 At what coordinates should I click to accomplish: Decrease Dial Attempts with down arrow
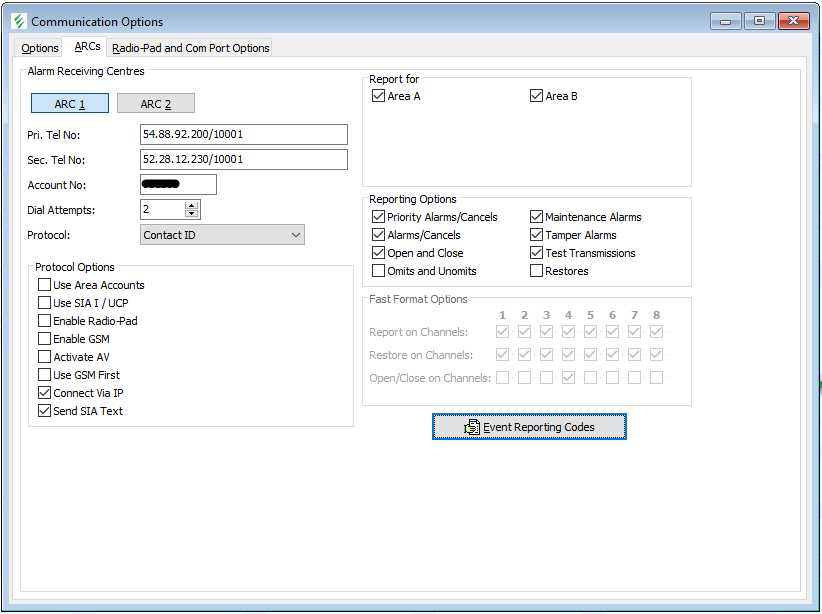192,214
